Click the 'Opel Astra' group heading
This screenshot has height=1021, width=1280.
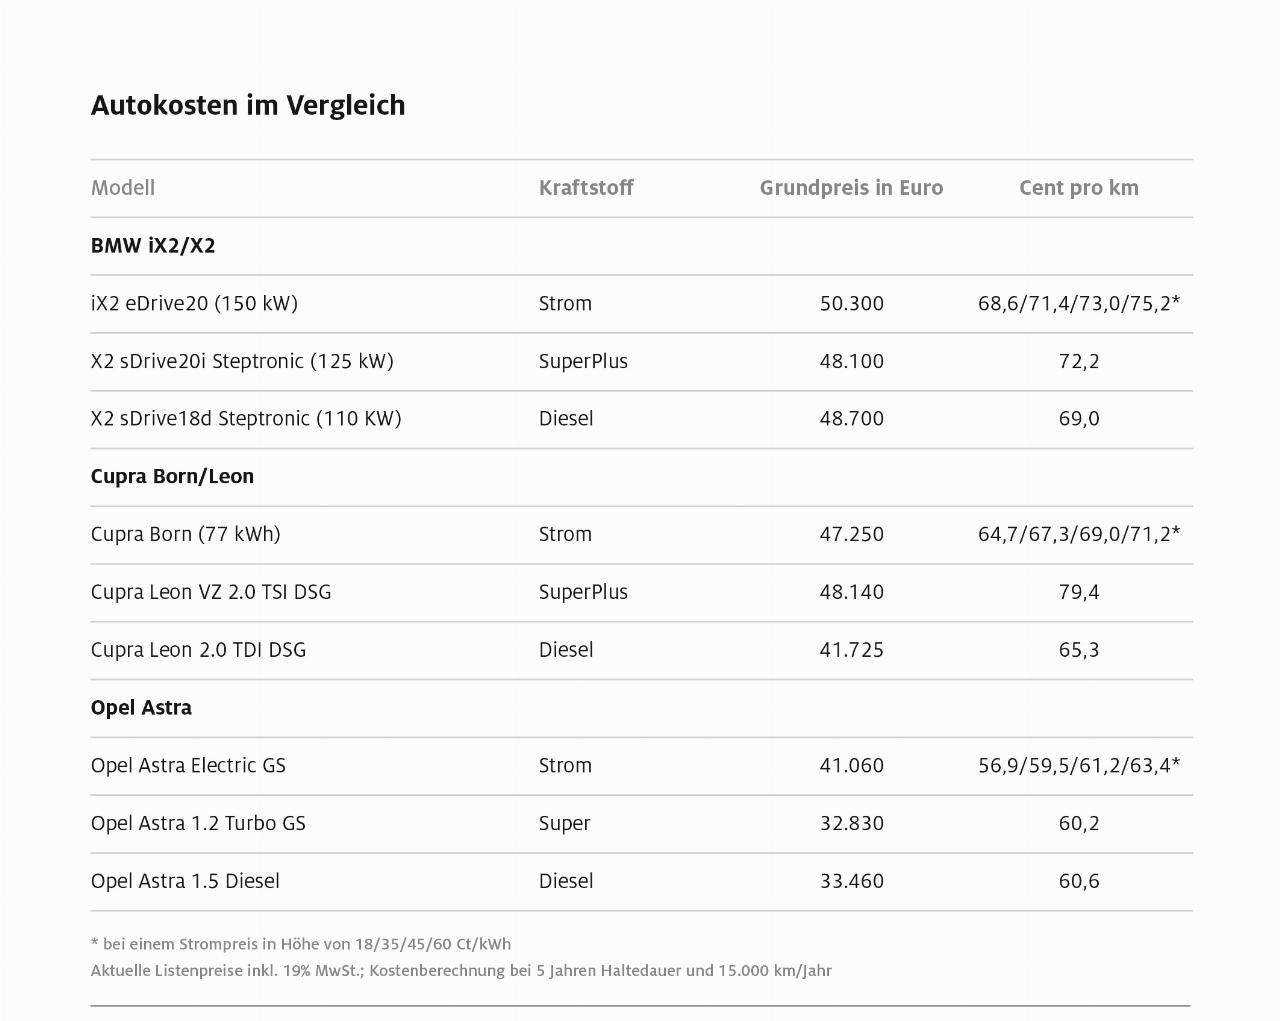coord(141,708)
